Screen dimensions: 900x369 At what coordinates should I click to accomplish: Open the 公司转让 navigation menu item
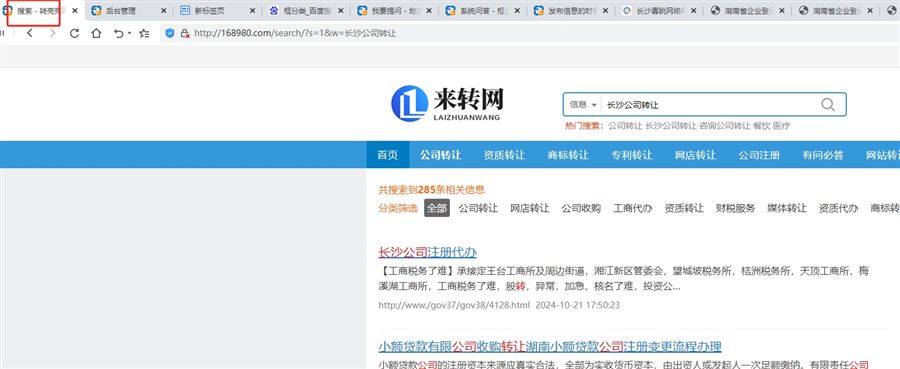point(440,155)
